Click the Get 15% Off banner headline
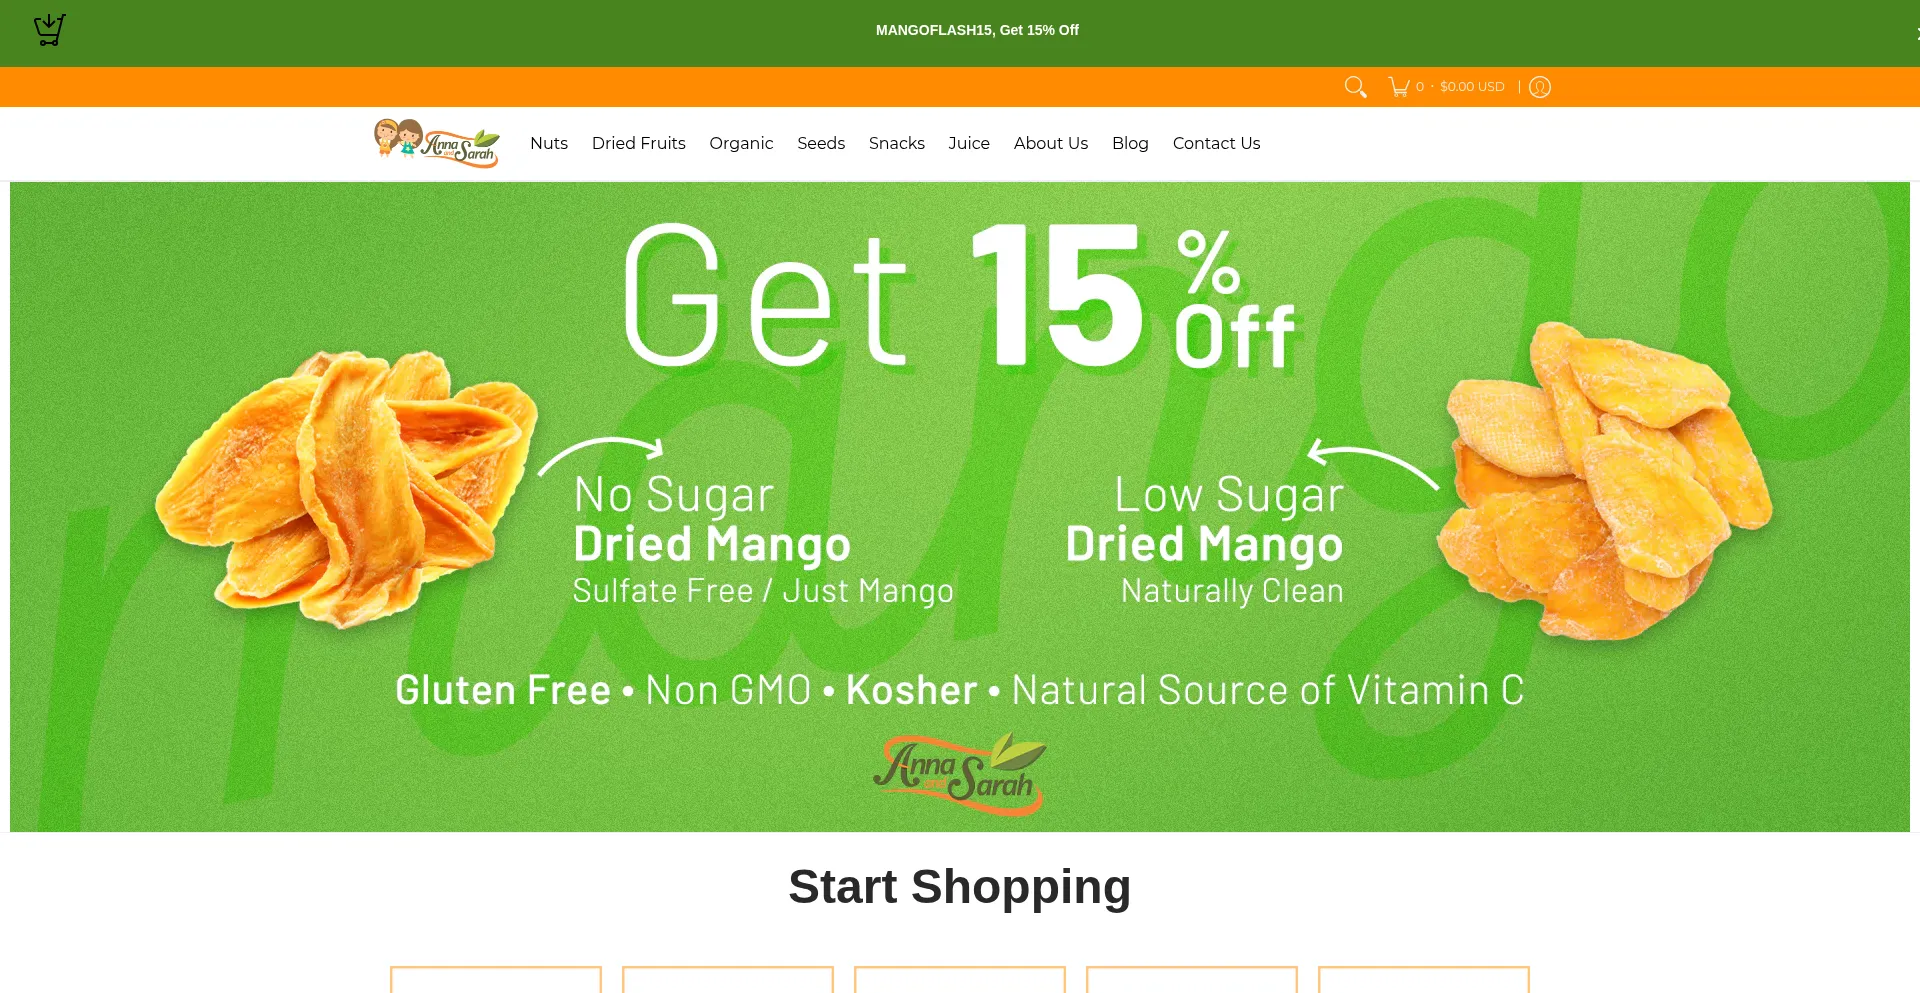The height and width of the screenshot is (993, 1920). tap(960, 297)
